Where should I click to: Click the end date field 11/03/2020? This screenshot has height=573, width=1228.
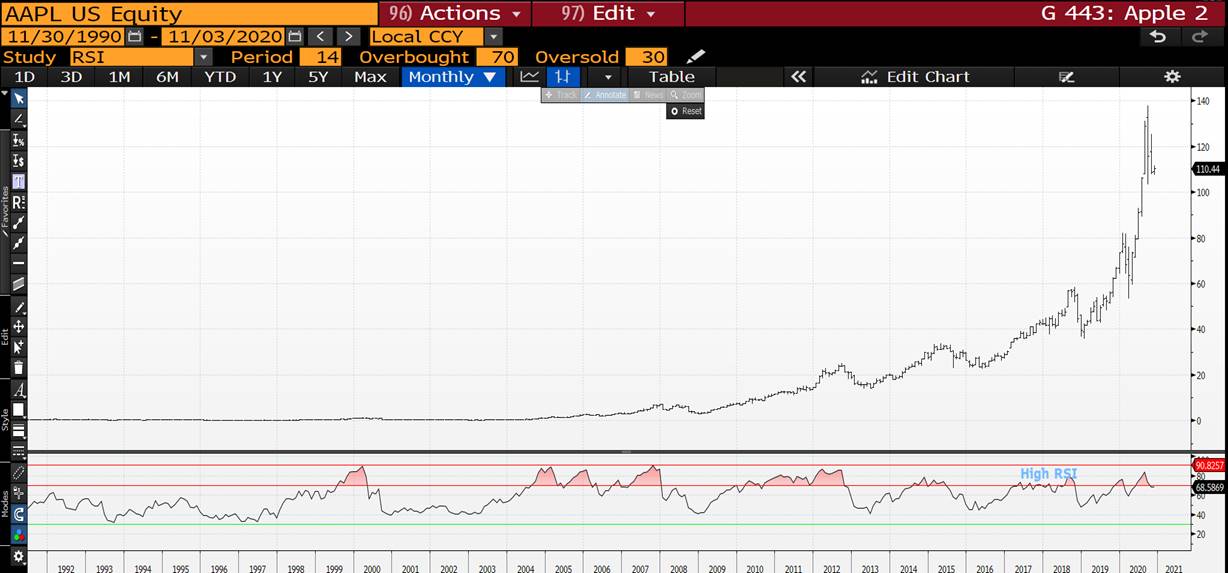(224, 37)
